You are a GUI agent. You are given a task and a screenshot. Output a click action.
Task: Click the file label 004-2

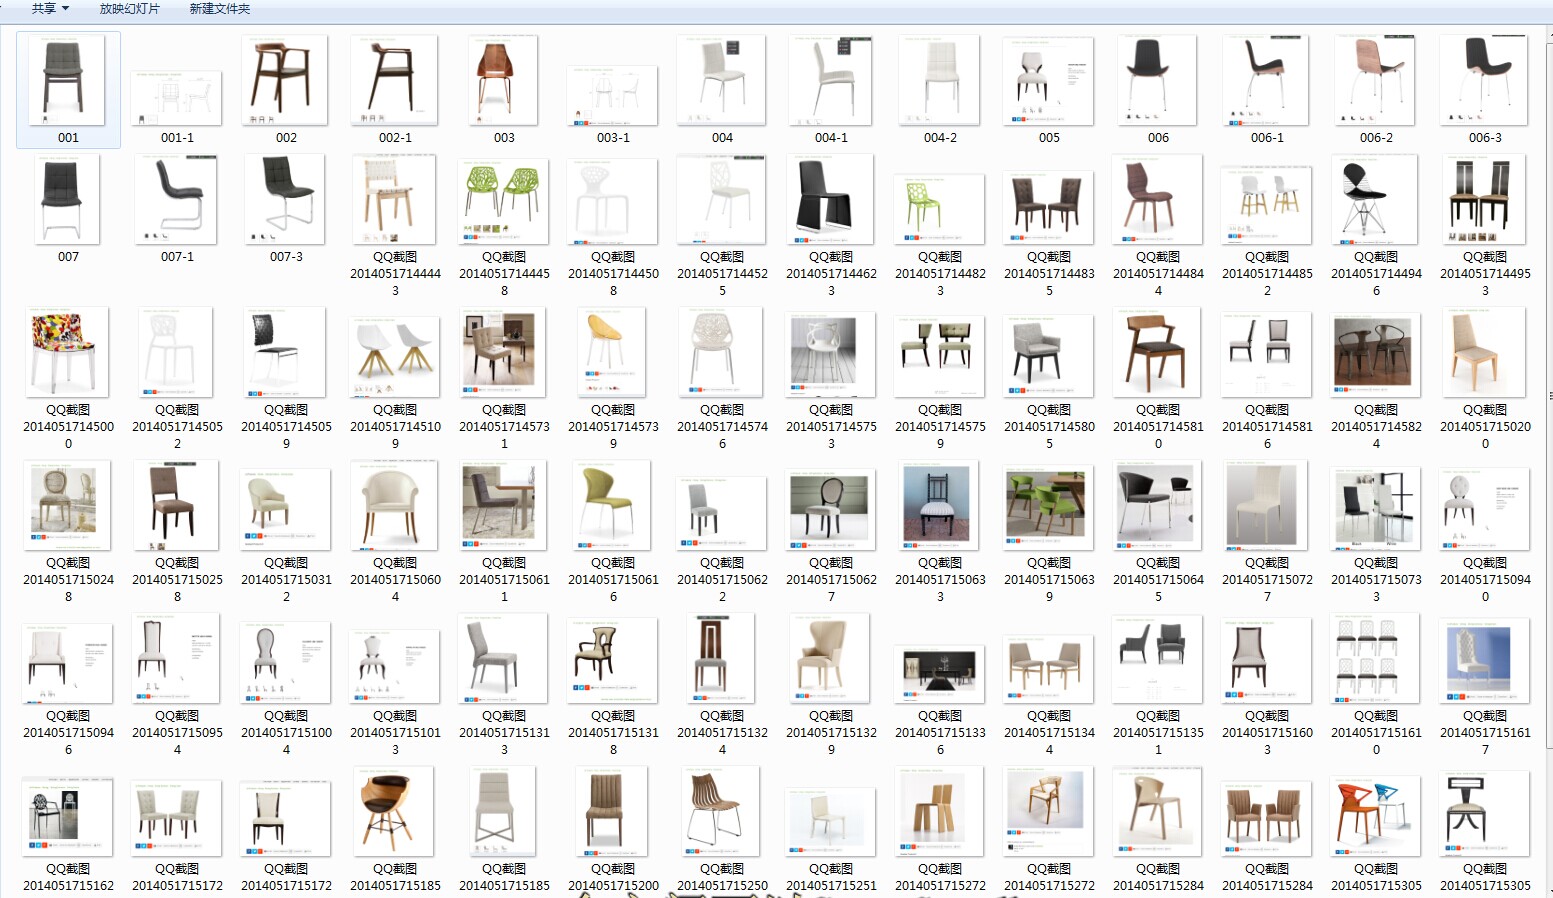[x=940, y=138]
